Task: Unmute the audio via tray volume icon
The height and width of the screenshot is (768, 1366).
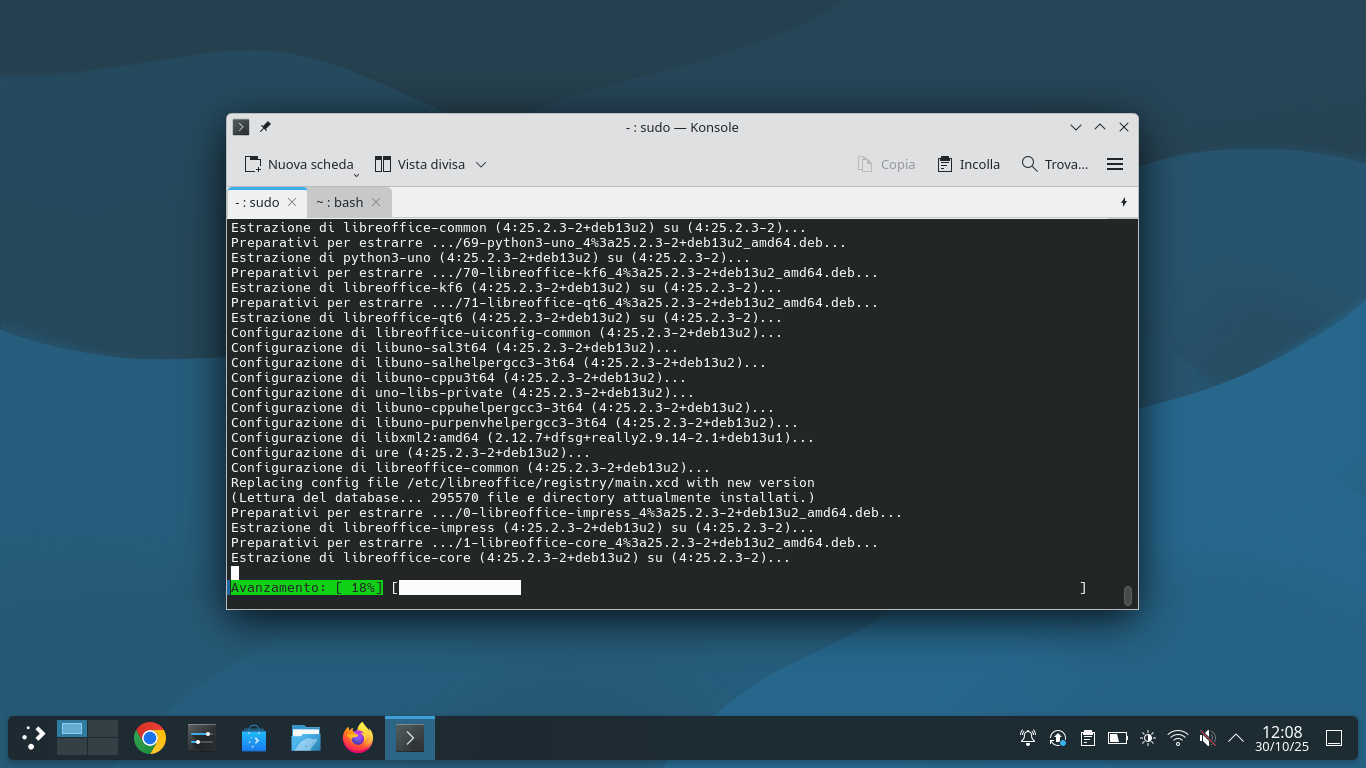Action: pyautogui.click(x=1207, y=737)
